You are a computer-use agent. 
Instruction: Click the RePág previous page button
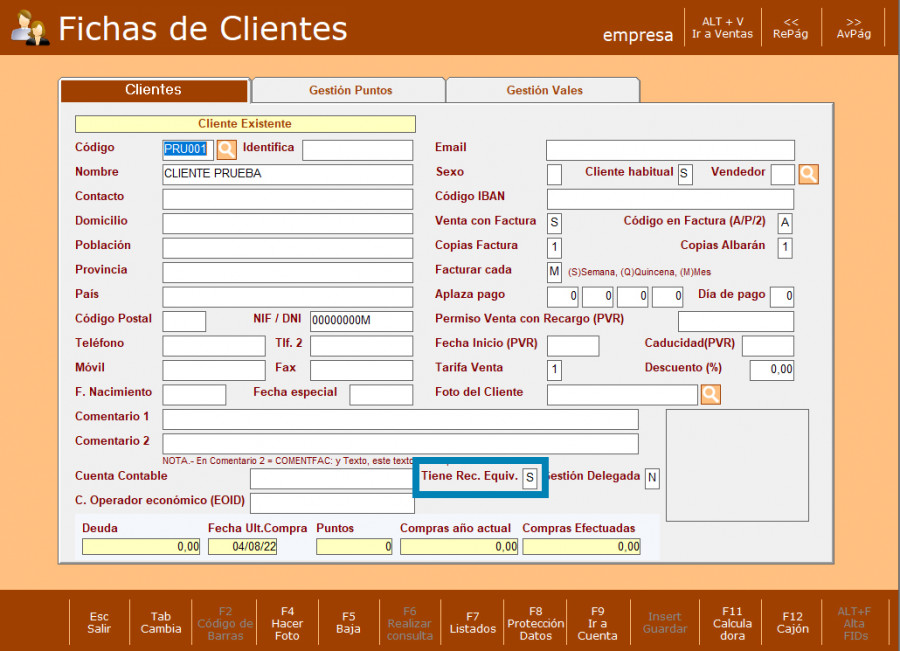[791, 27]
